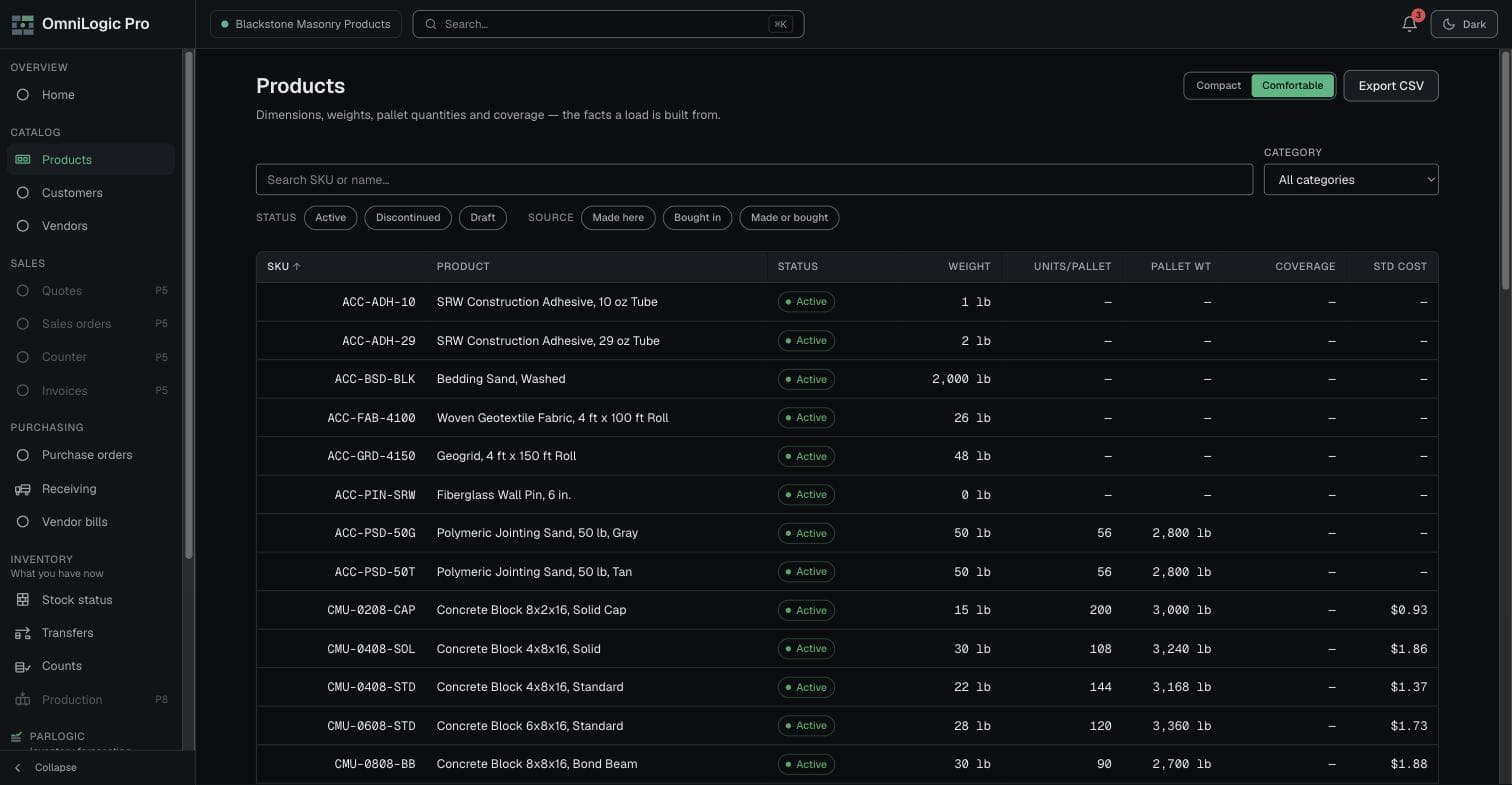
Task: Toggle the Active status filter
Action: [x=330, y=218]
